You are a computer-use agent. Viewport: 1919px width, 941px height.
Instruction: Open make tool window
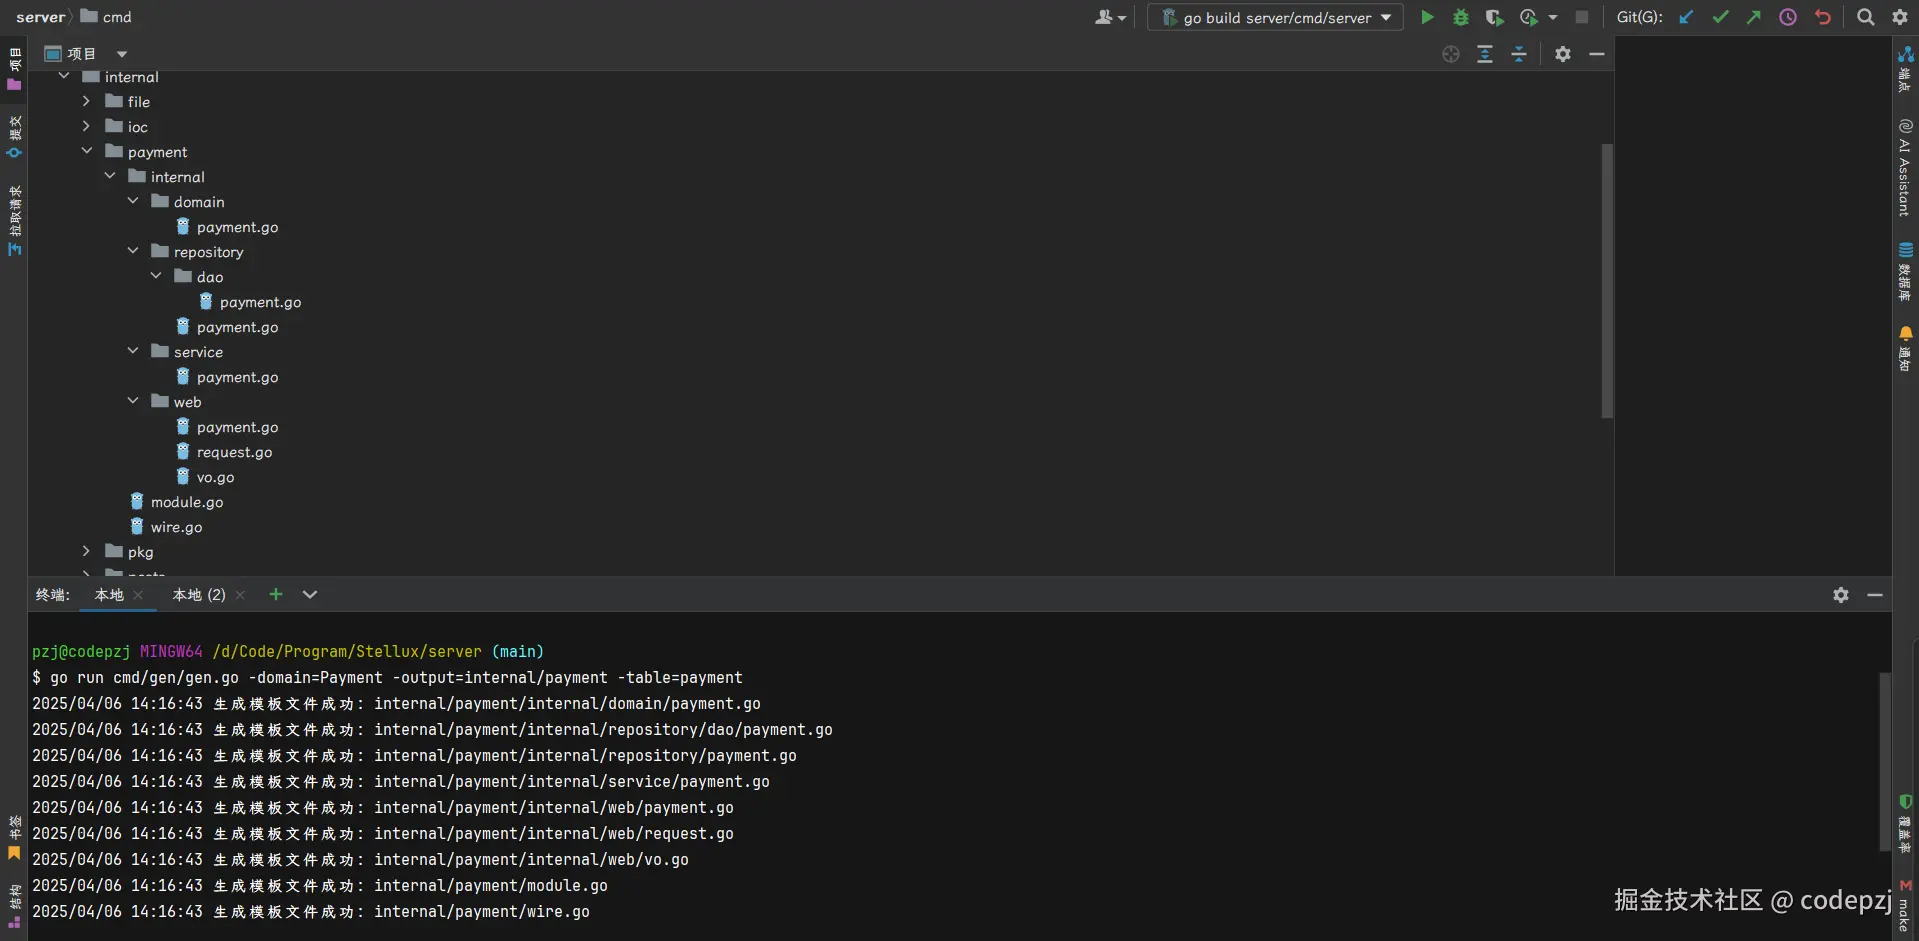click(x=1905, y=906)
